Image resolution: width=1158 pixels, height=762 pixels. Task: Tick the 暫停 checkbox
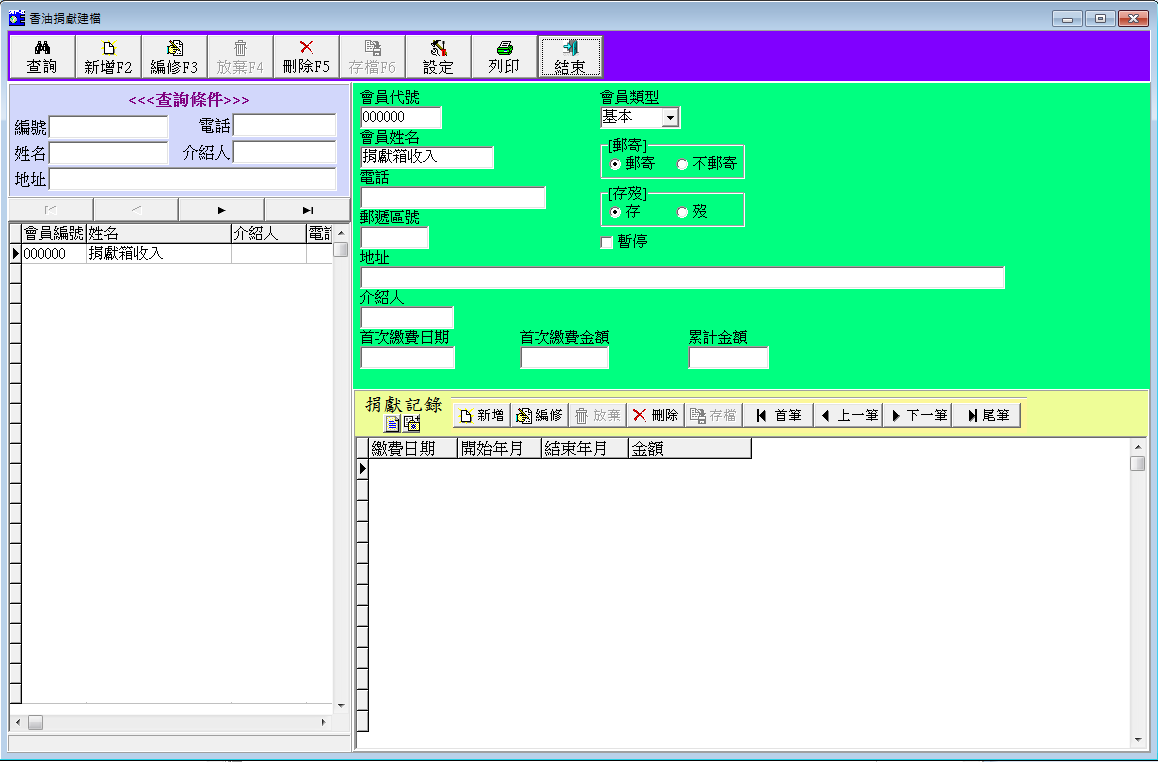pyautogui.click(x=606, y=242)
